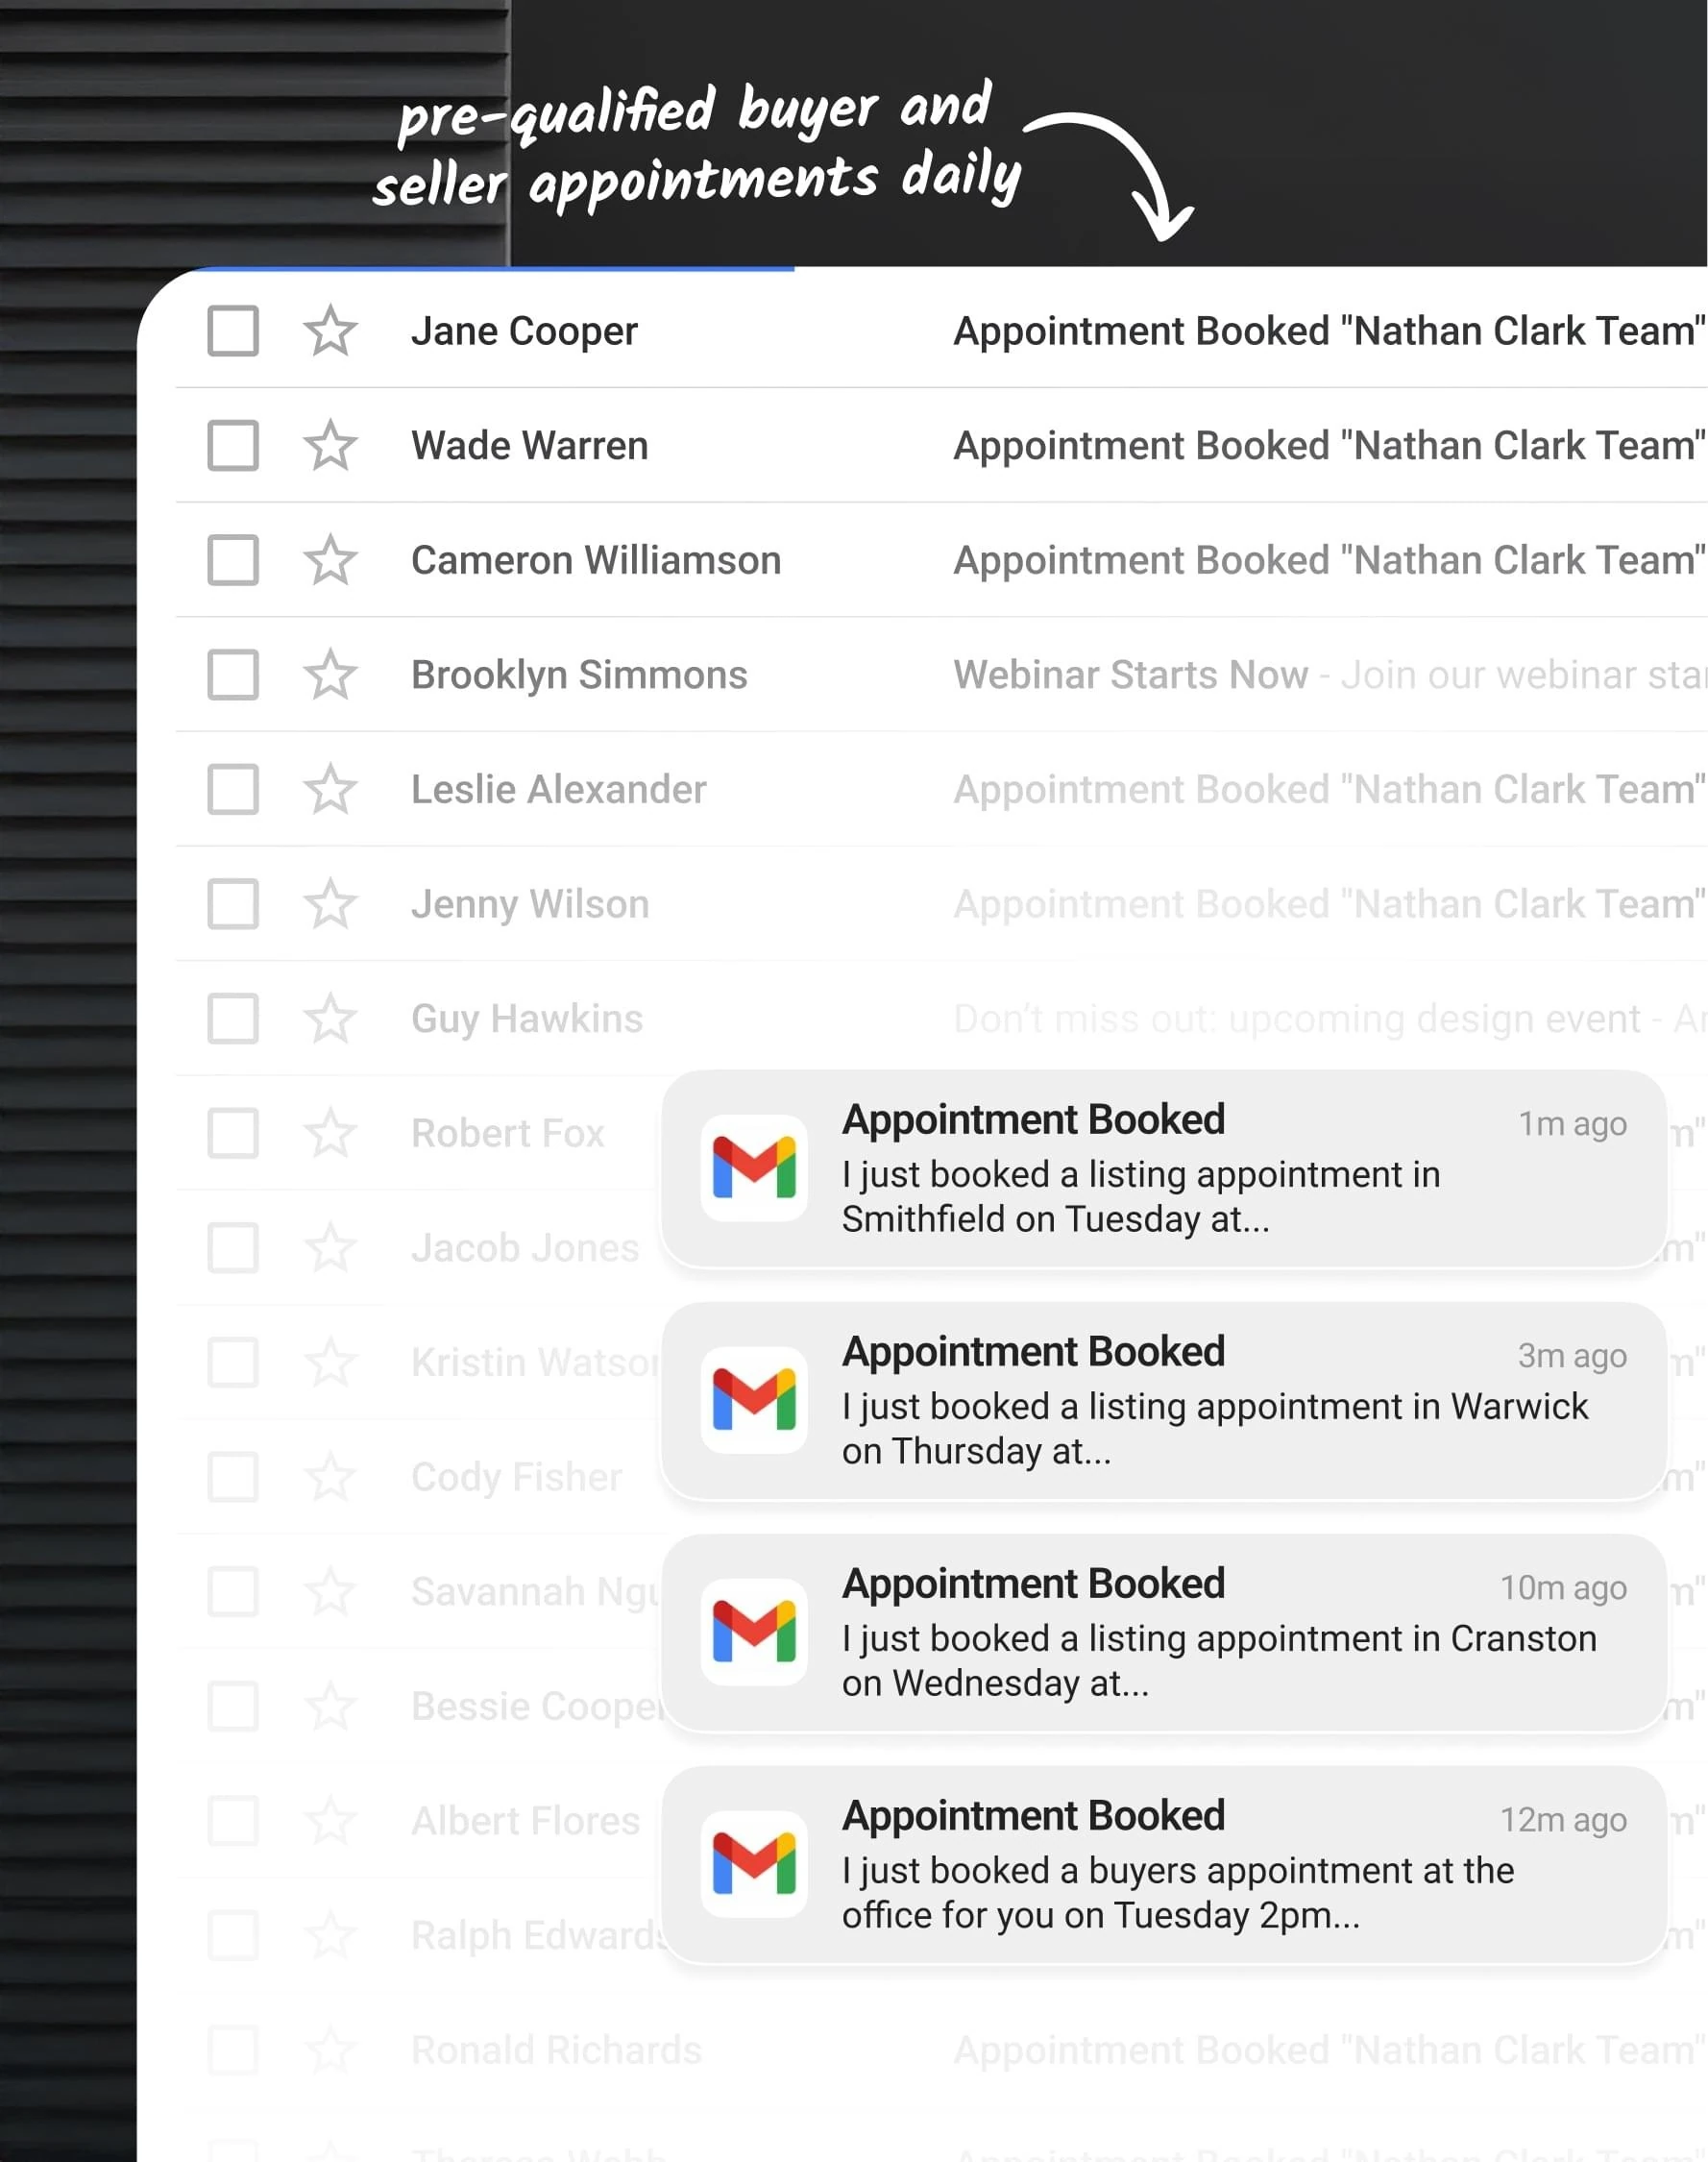Click Gmail icon in Cranston notification

click(x=754, y=1632)
